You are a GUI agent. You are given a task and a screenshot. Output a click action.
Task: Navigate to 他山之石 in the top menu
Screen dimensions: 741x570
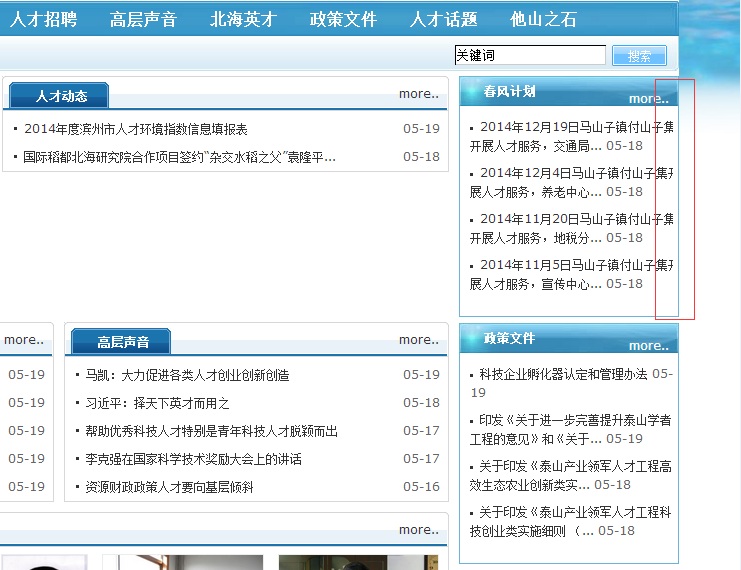[x=543, y=19]
